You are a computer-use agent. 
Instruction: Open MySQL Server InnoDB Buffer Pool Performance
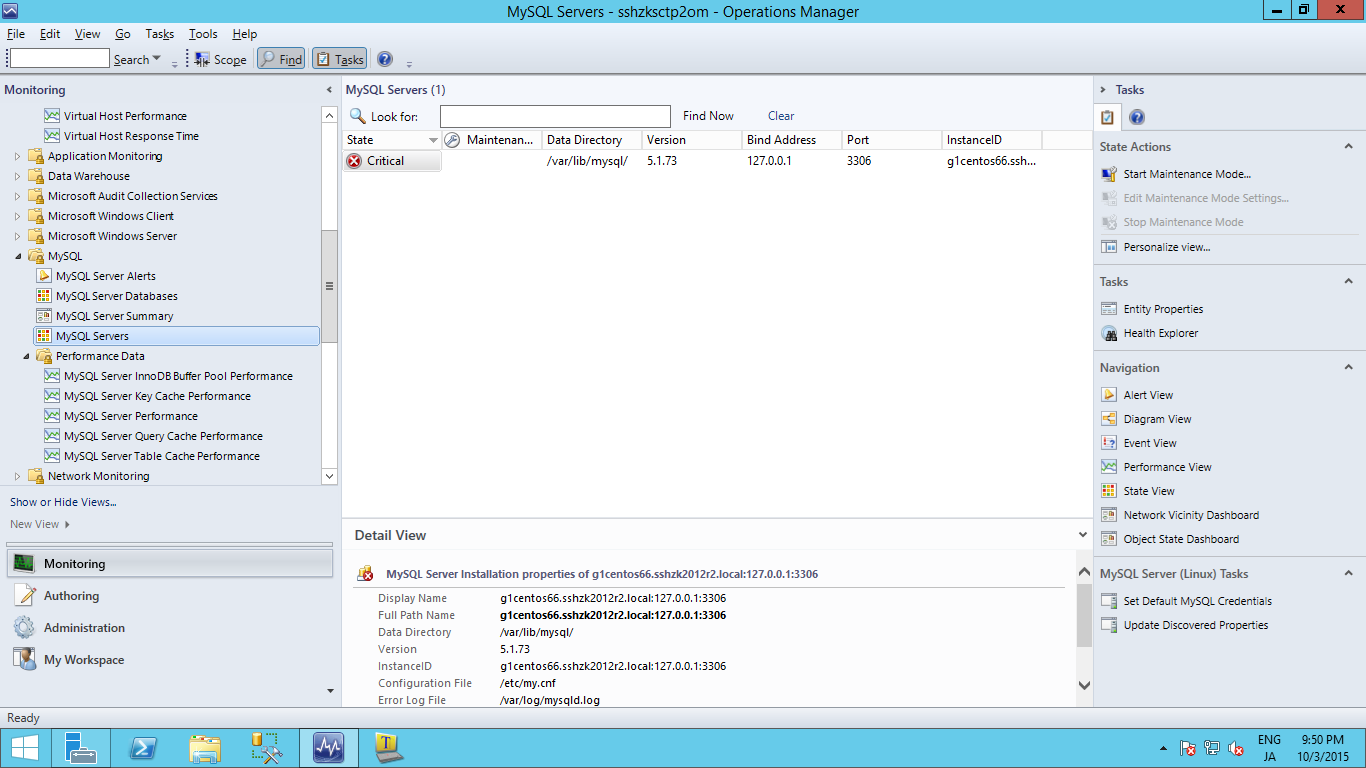178,376
